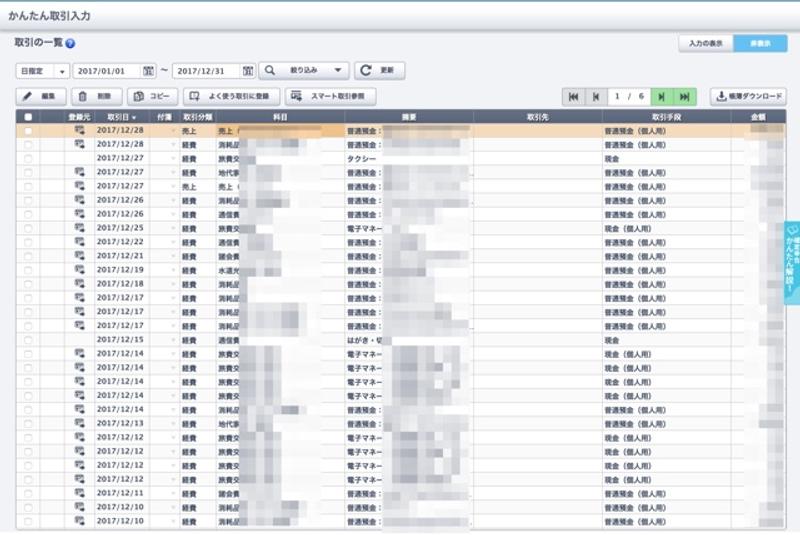800x535 pixels.
Task: Open calendar picker for start date 2017/01/01
Action: 149,71
